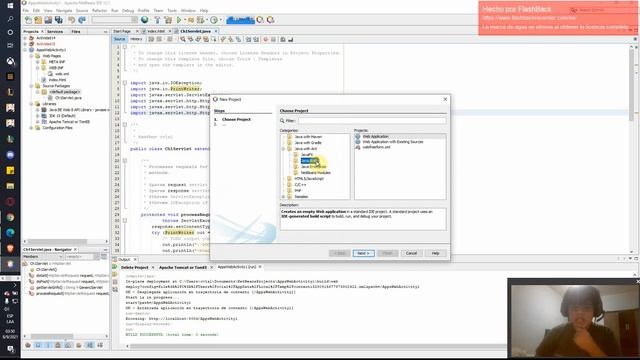Click the Output panel horizontal scrollbar

point(318,346)
